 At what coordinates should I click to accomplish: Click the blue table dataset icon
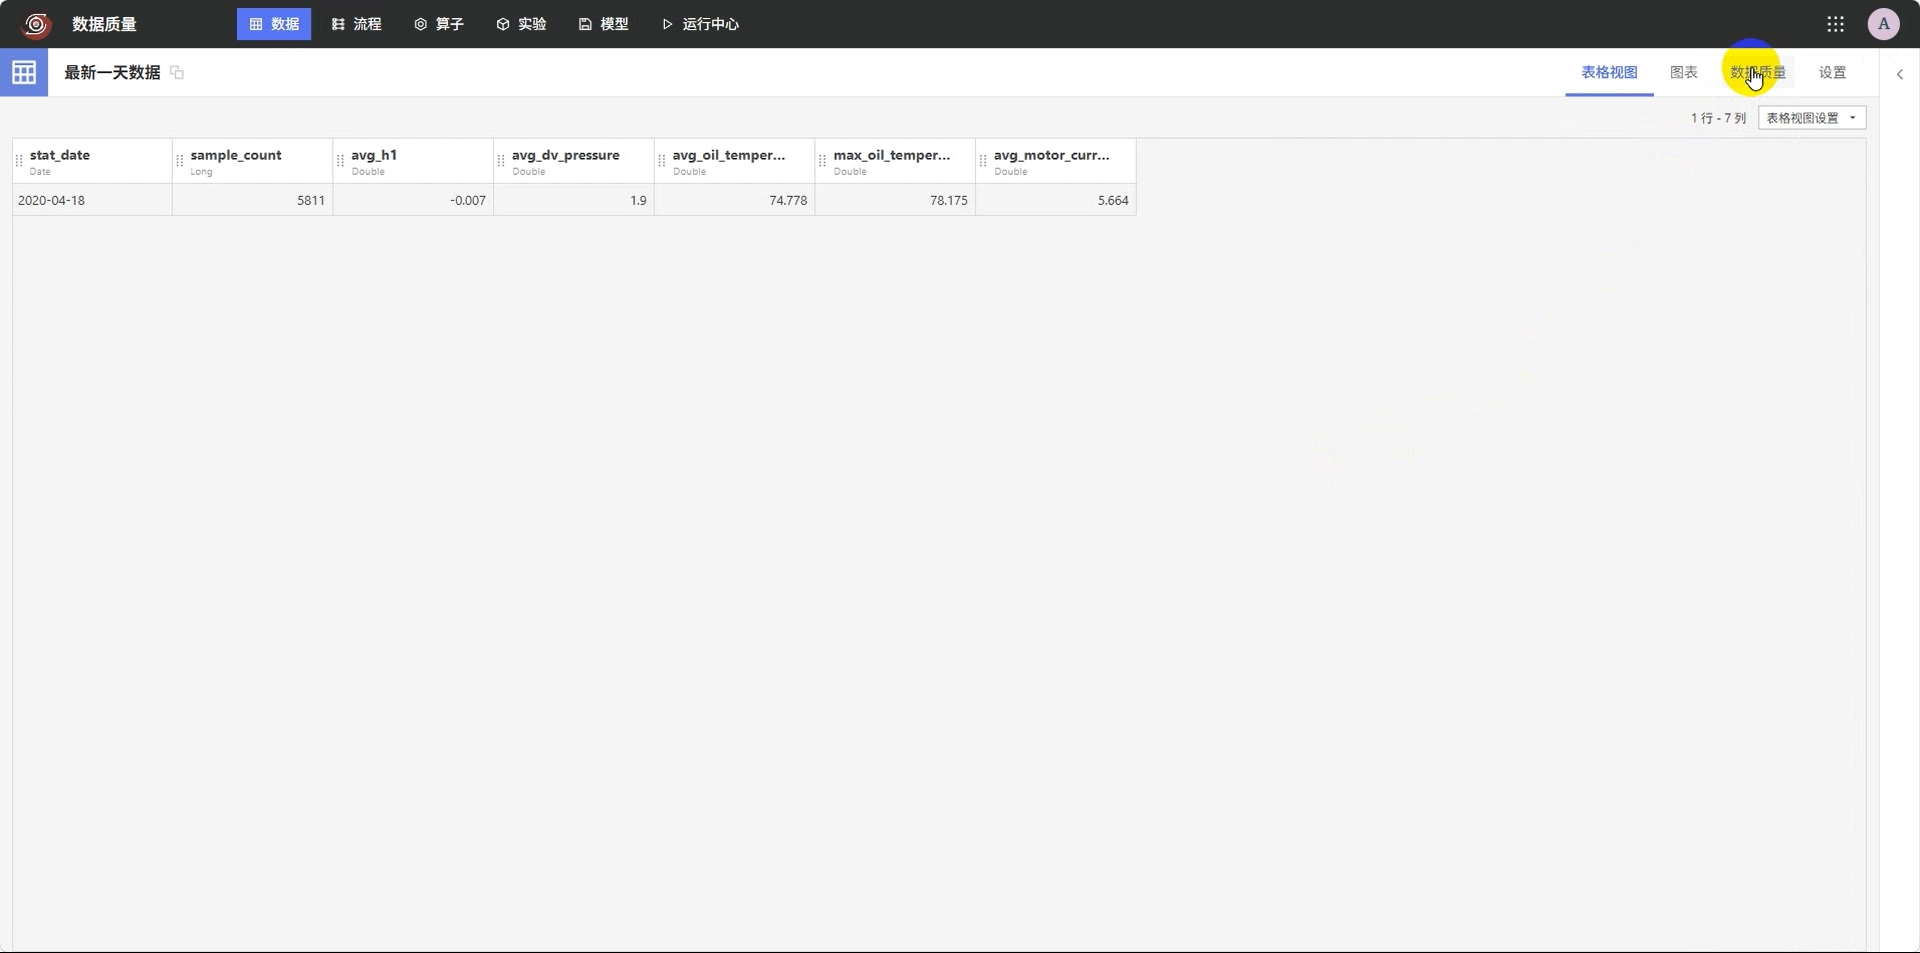click(24, 72)
